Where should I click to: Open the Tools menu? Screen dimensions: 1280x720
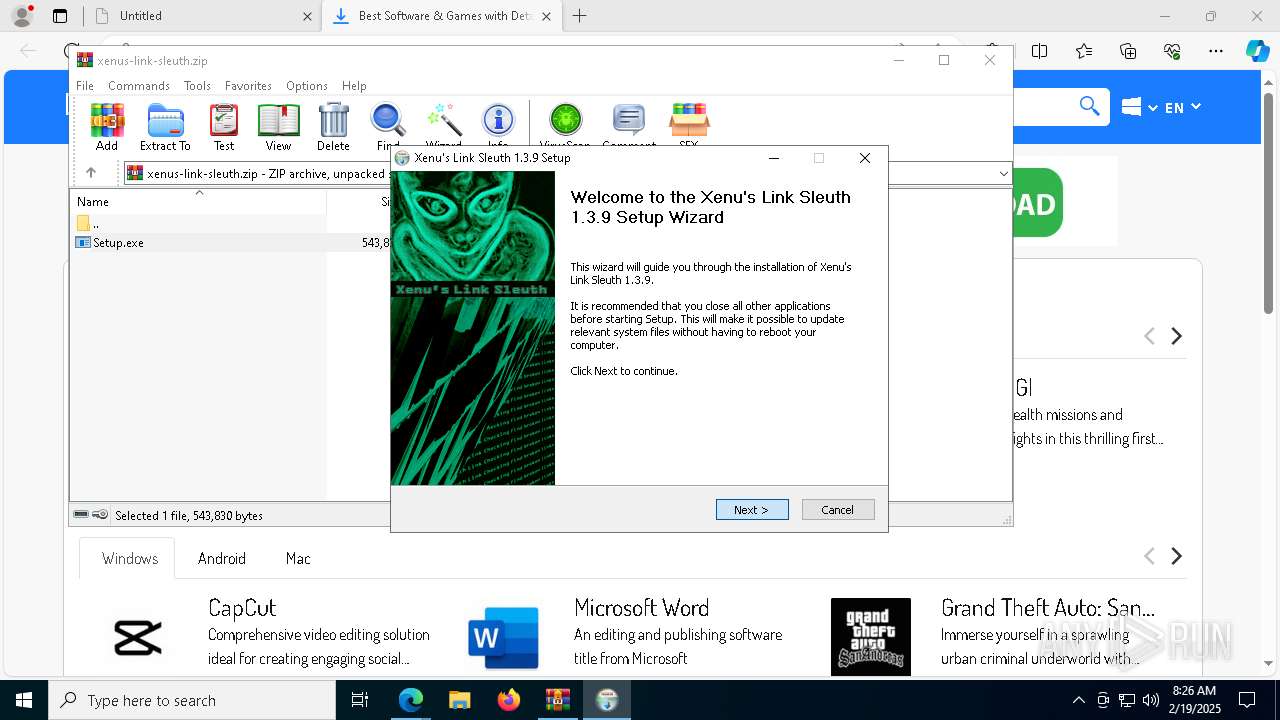pos(197,86)
